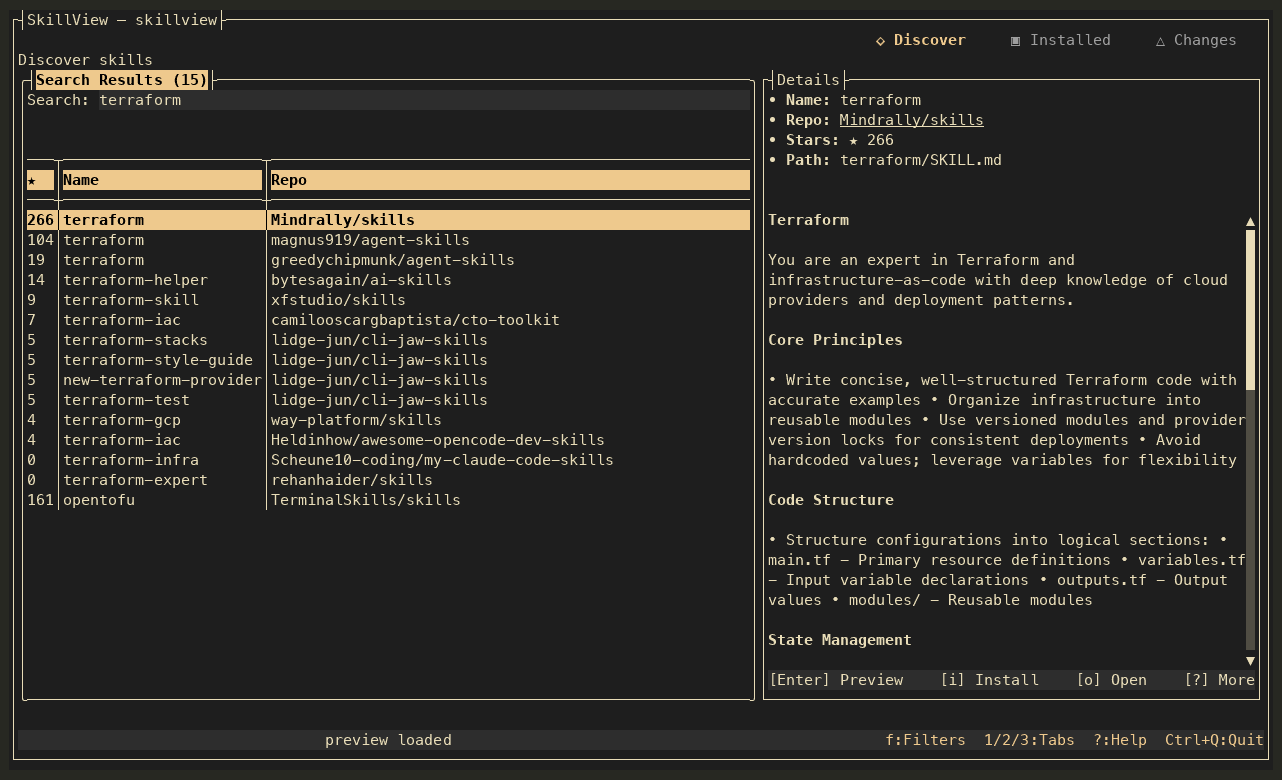The image size is (1282, 780).
Task: Click the [i] Install action
Action: point(989,680)
